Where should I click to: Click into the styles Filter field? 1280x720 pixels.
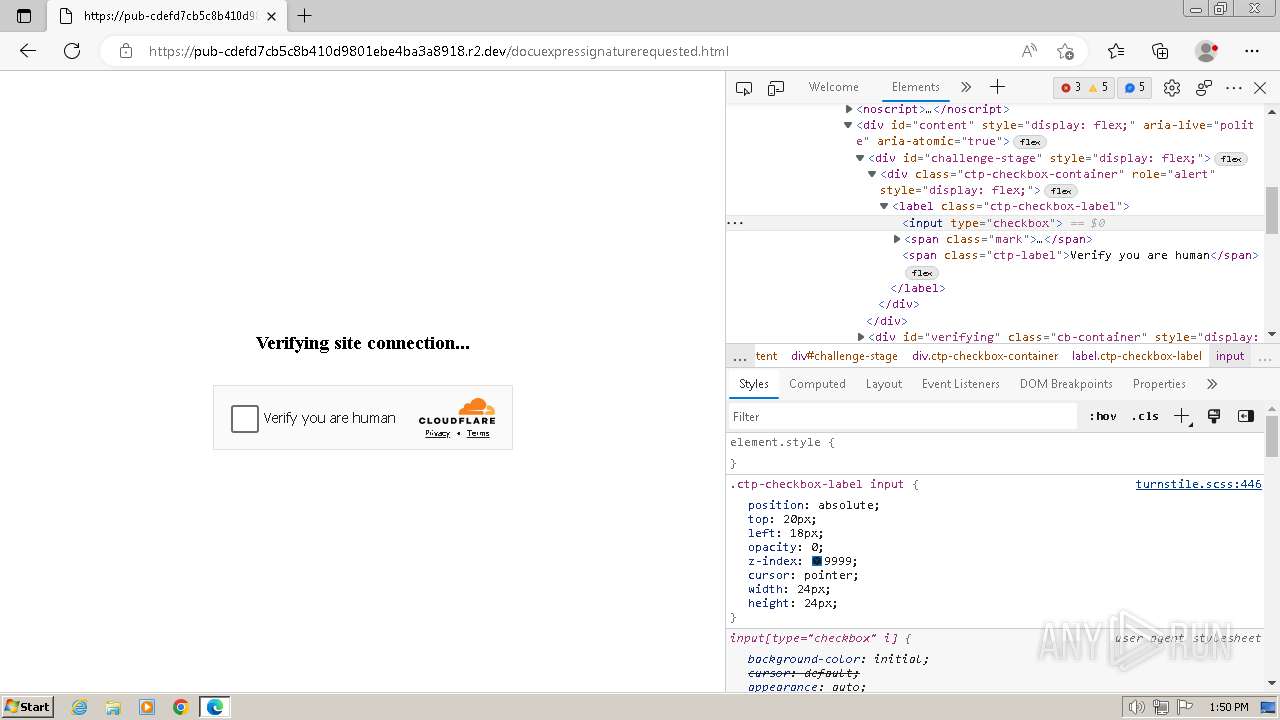point(902,416)
